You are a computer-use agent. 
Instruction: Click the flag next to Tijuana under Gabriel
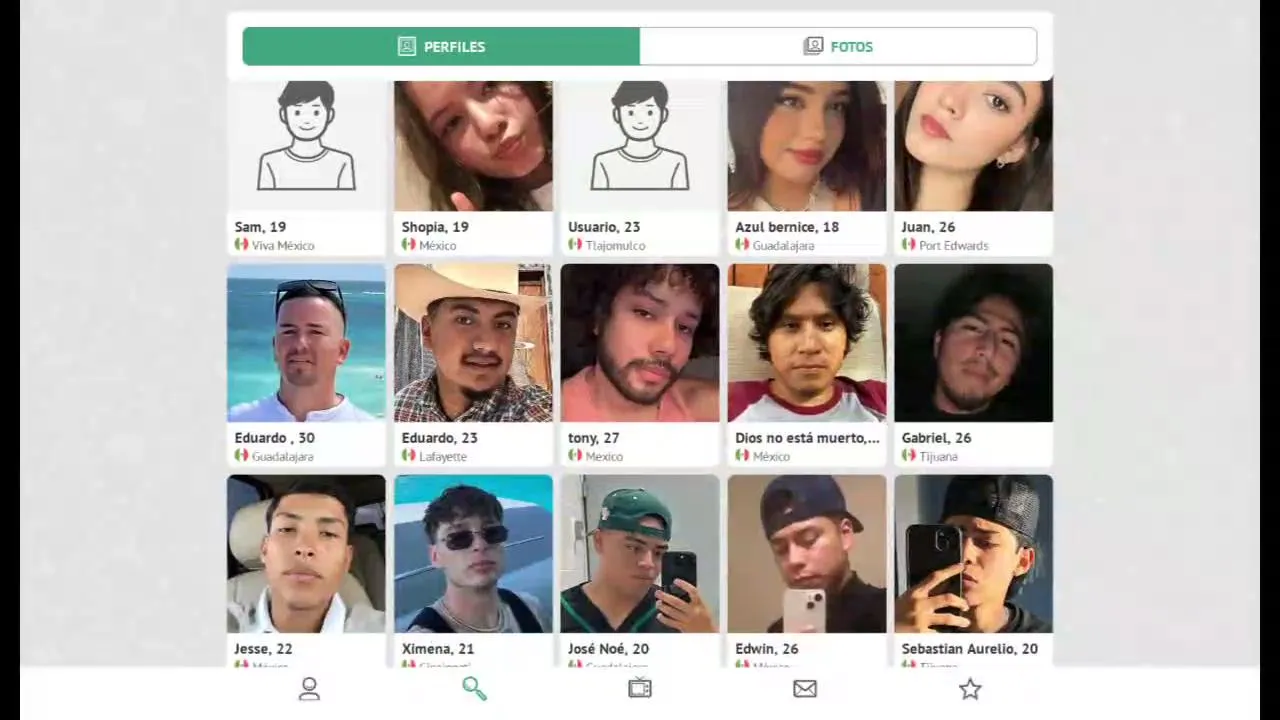[x=908, y=456]
